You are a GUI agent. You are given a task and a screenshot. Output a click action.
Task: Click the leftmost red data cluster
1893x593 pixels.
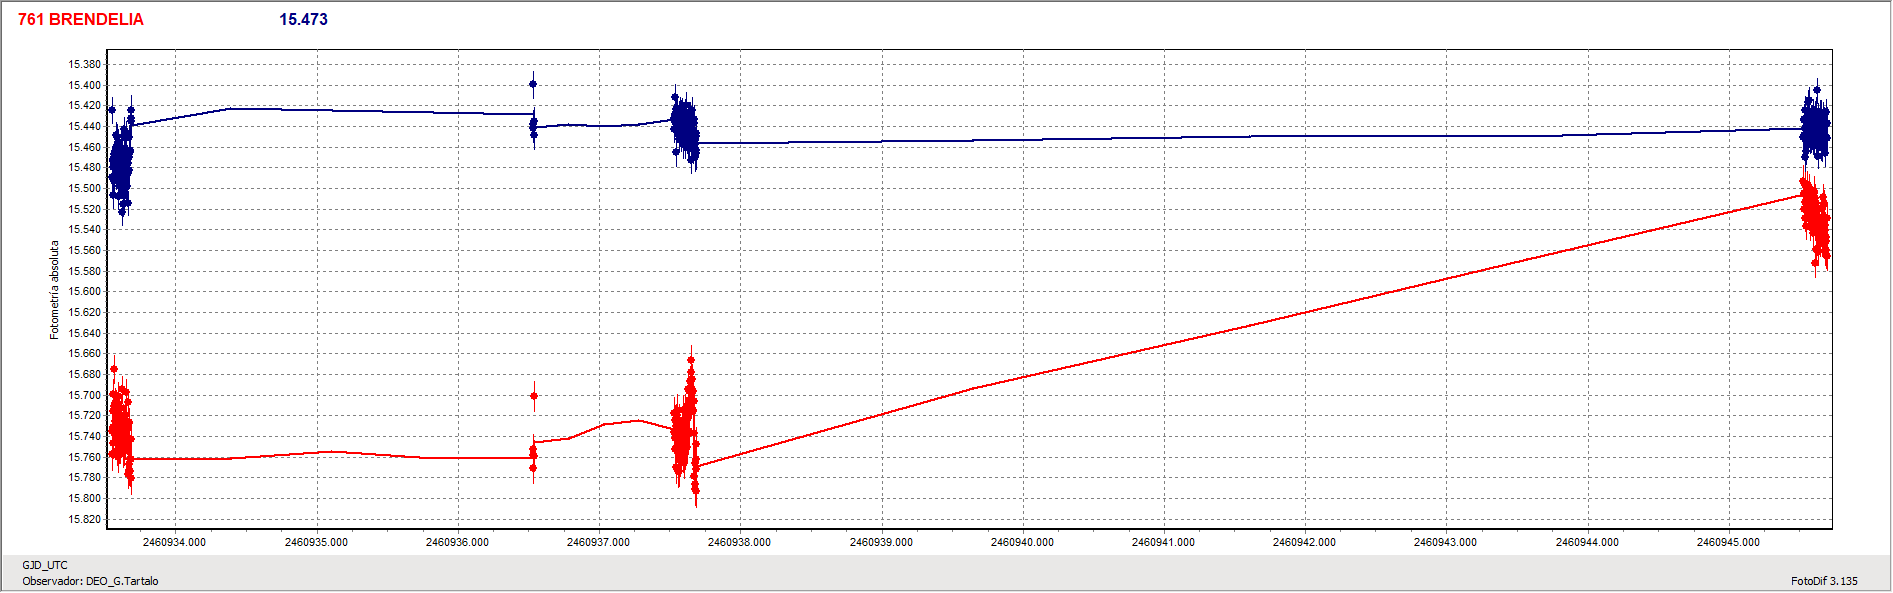(x=121, y=425)
